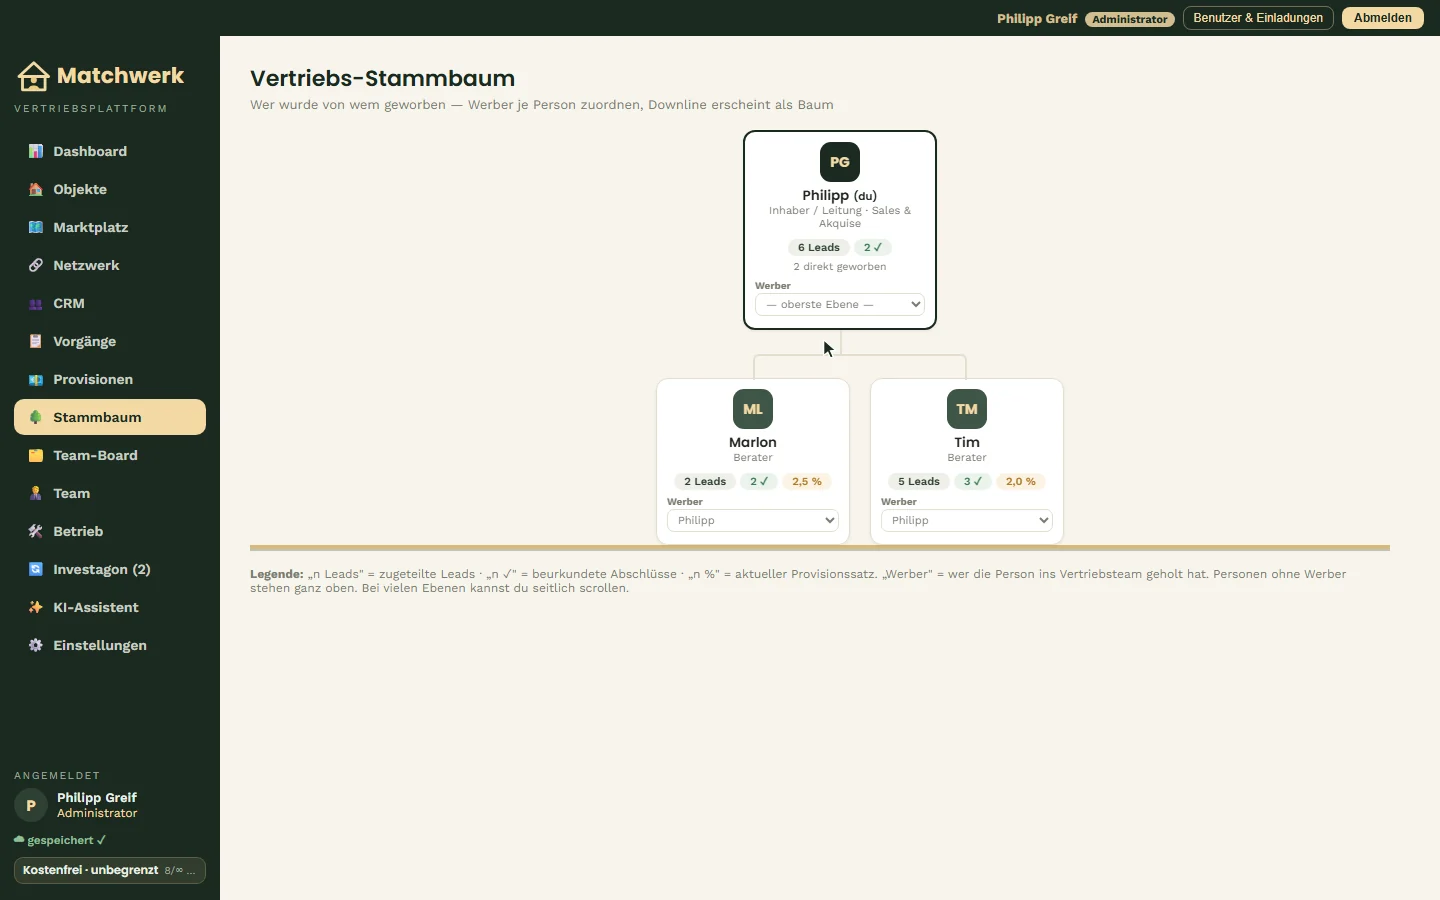Click the Netzwerk link icon
Screen dimensions: 1440x900
pyautogui.click(x=36, y=265)
